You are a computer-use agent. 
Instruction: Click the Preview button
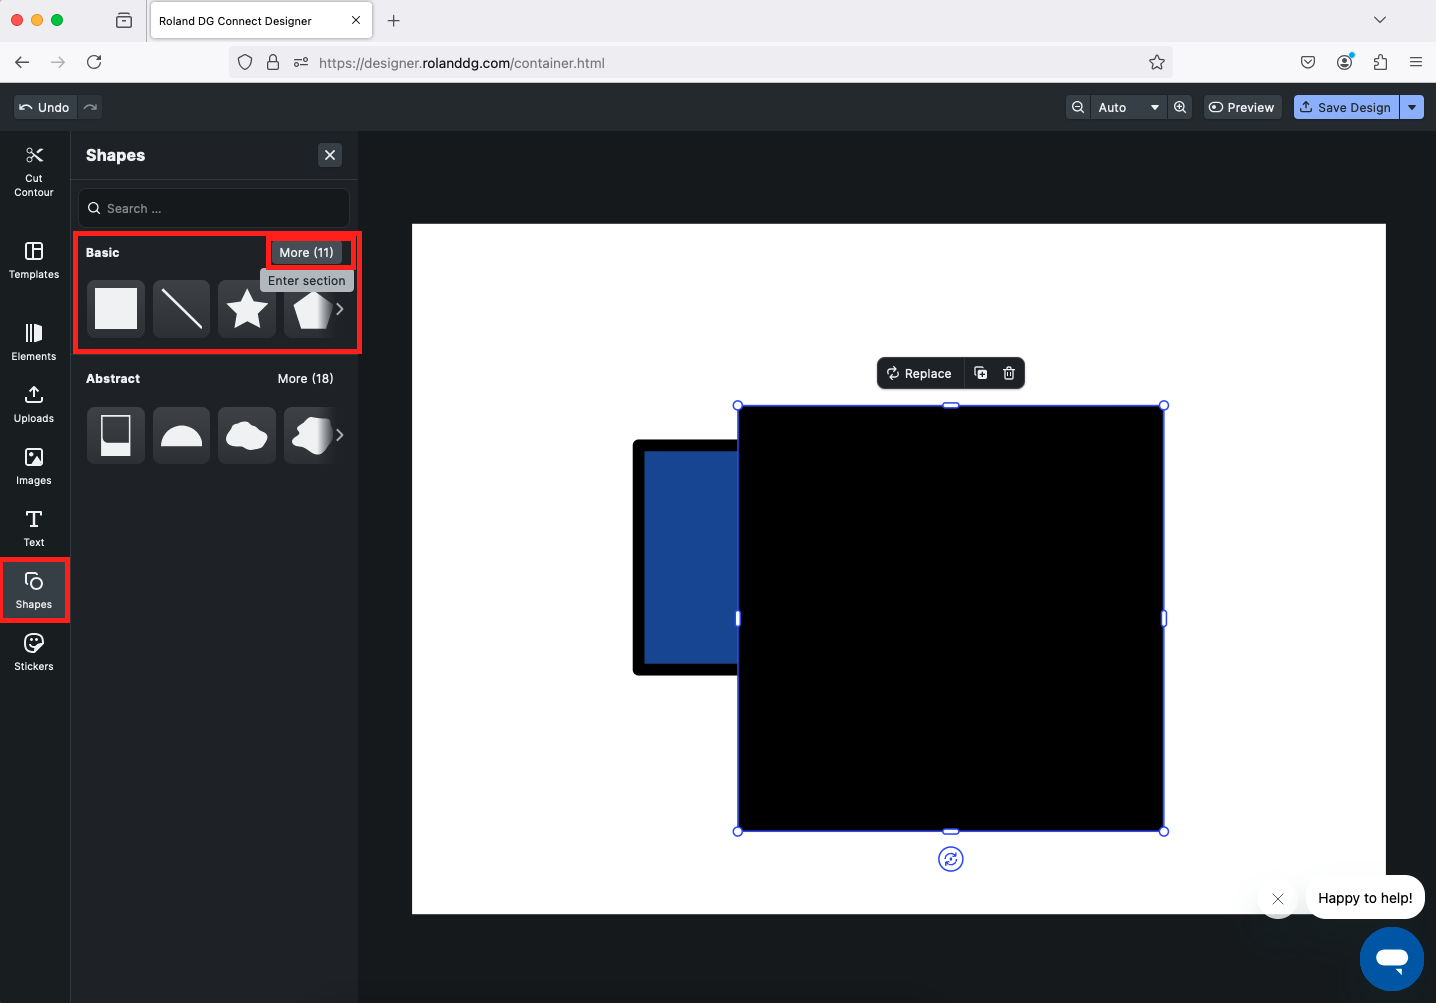1242,107
